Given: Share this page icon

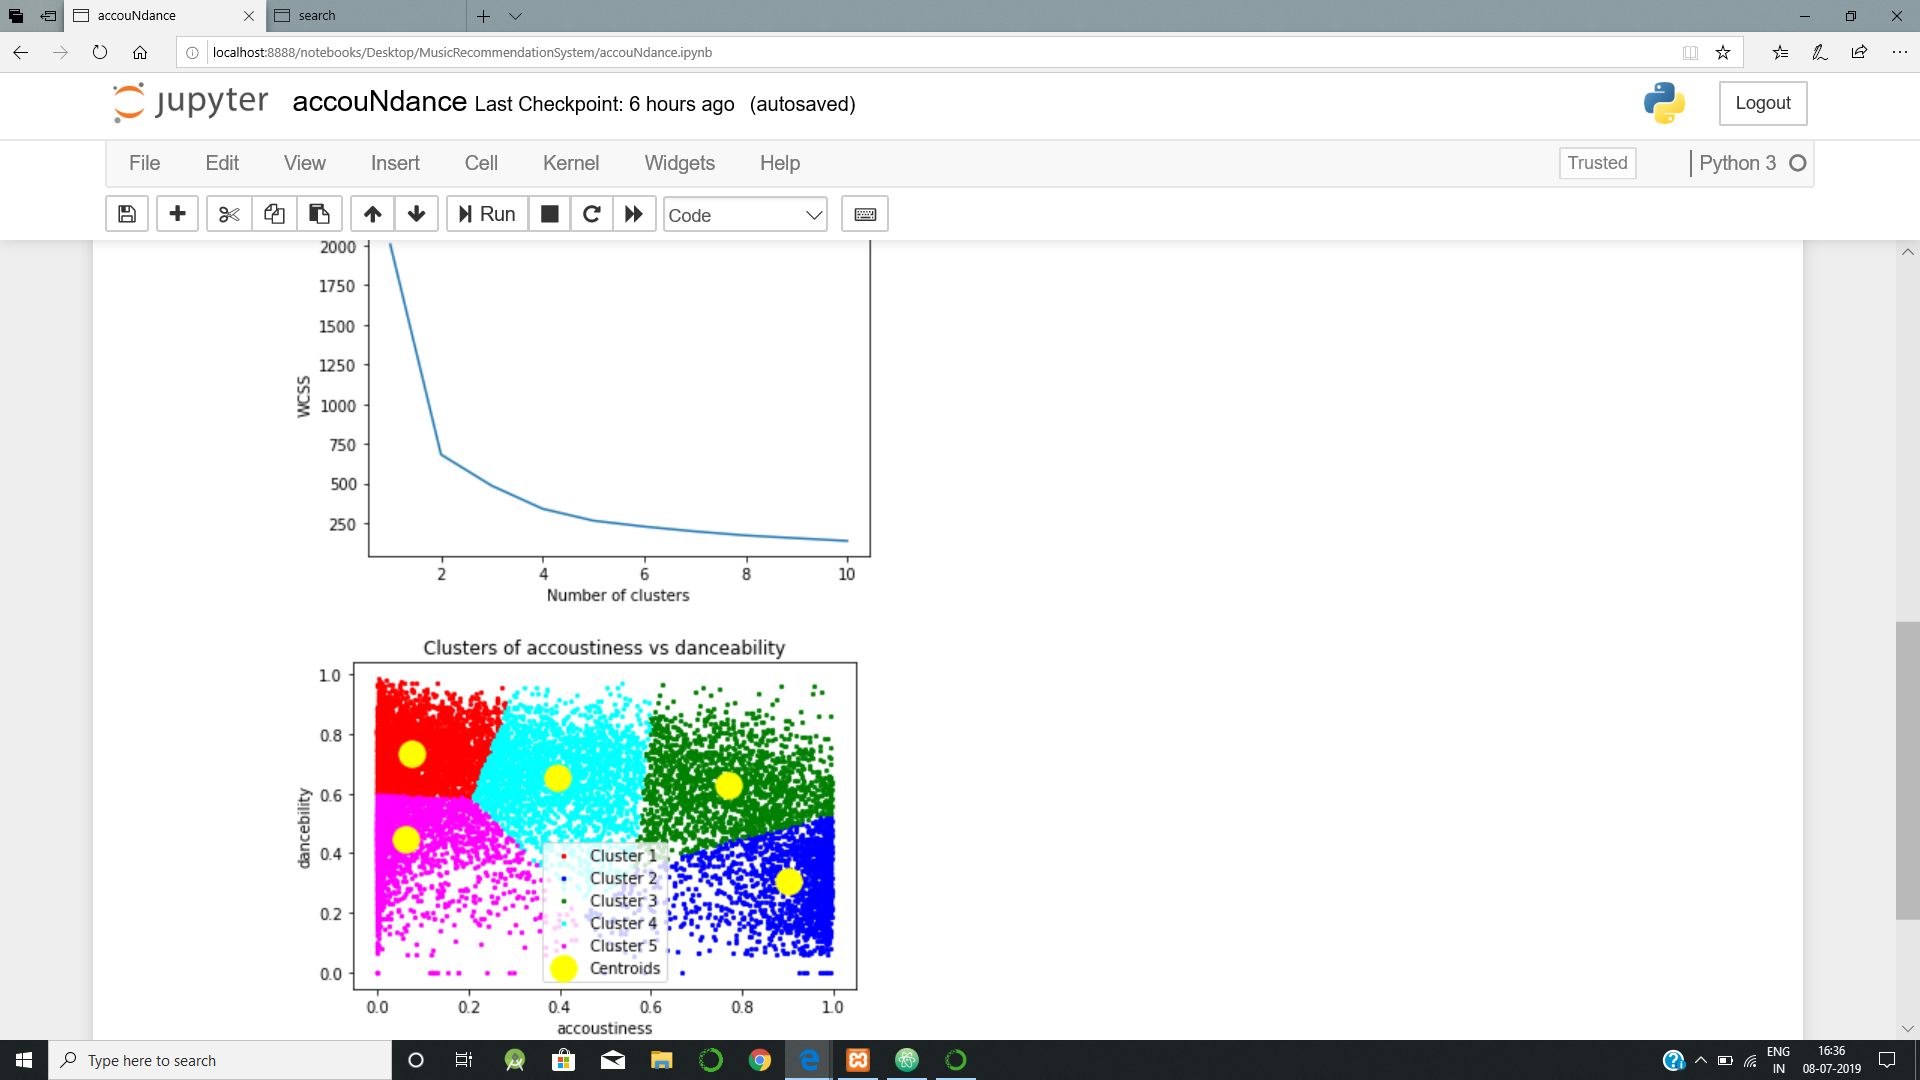Looking at the screenshot, I should (1859, 52).
